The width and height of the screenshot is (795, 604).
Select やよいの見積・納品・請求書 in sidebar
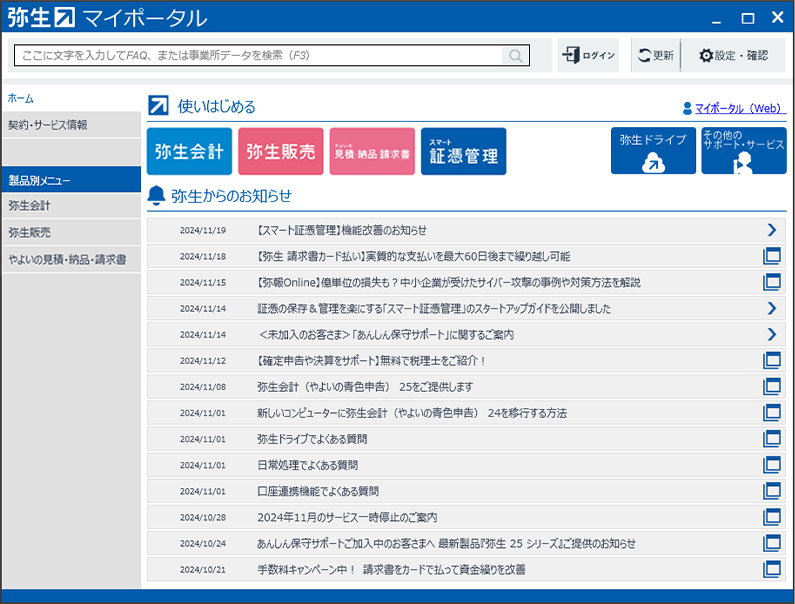point(71,260)
